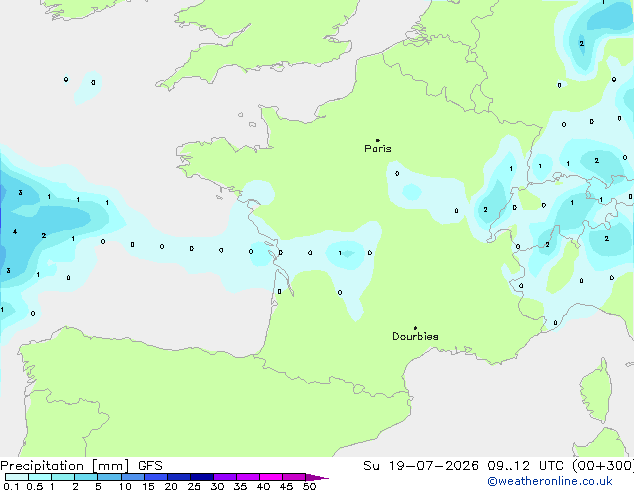Image resolution: width=634 pixels, height=490 pixels.
Task: Click the 'Precipitation [mm]' title text
Action: point(65,466)
